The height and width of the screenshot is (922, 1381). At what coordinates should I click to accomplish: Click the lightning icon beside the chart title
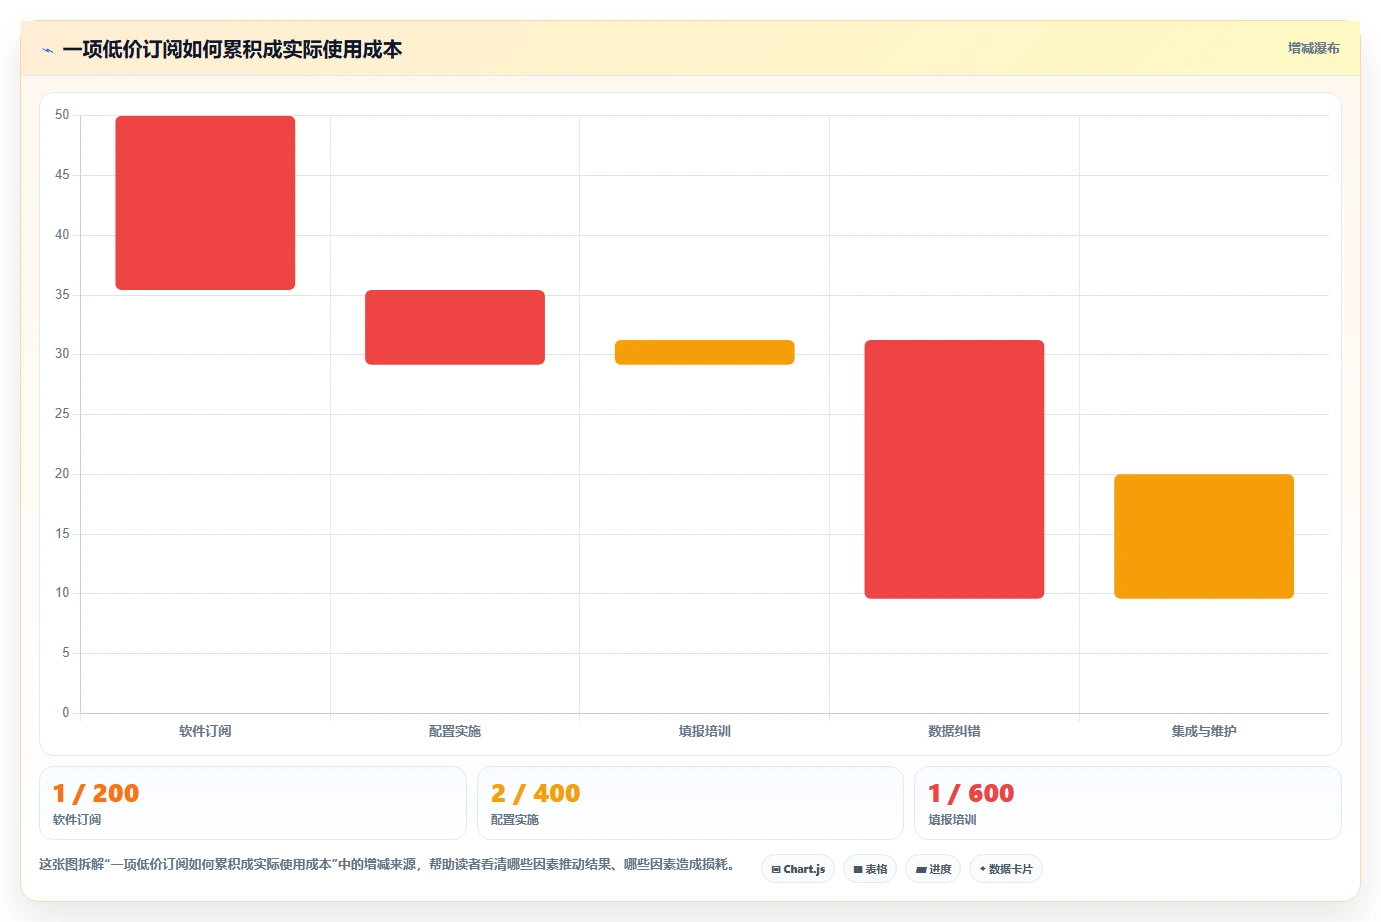click(47, 50)
